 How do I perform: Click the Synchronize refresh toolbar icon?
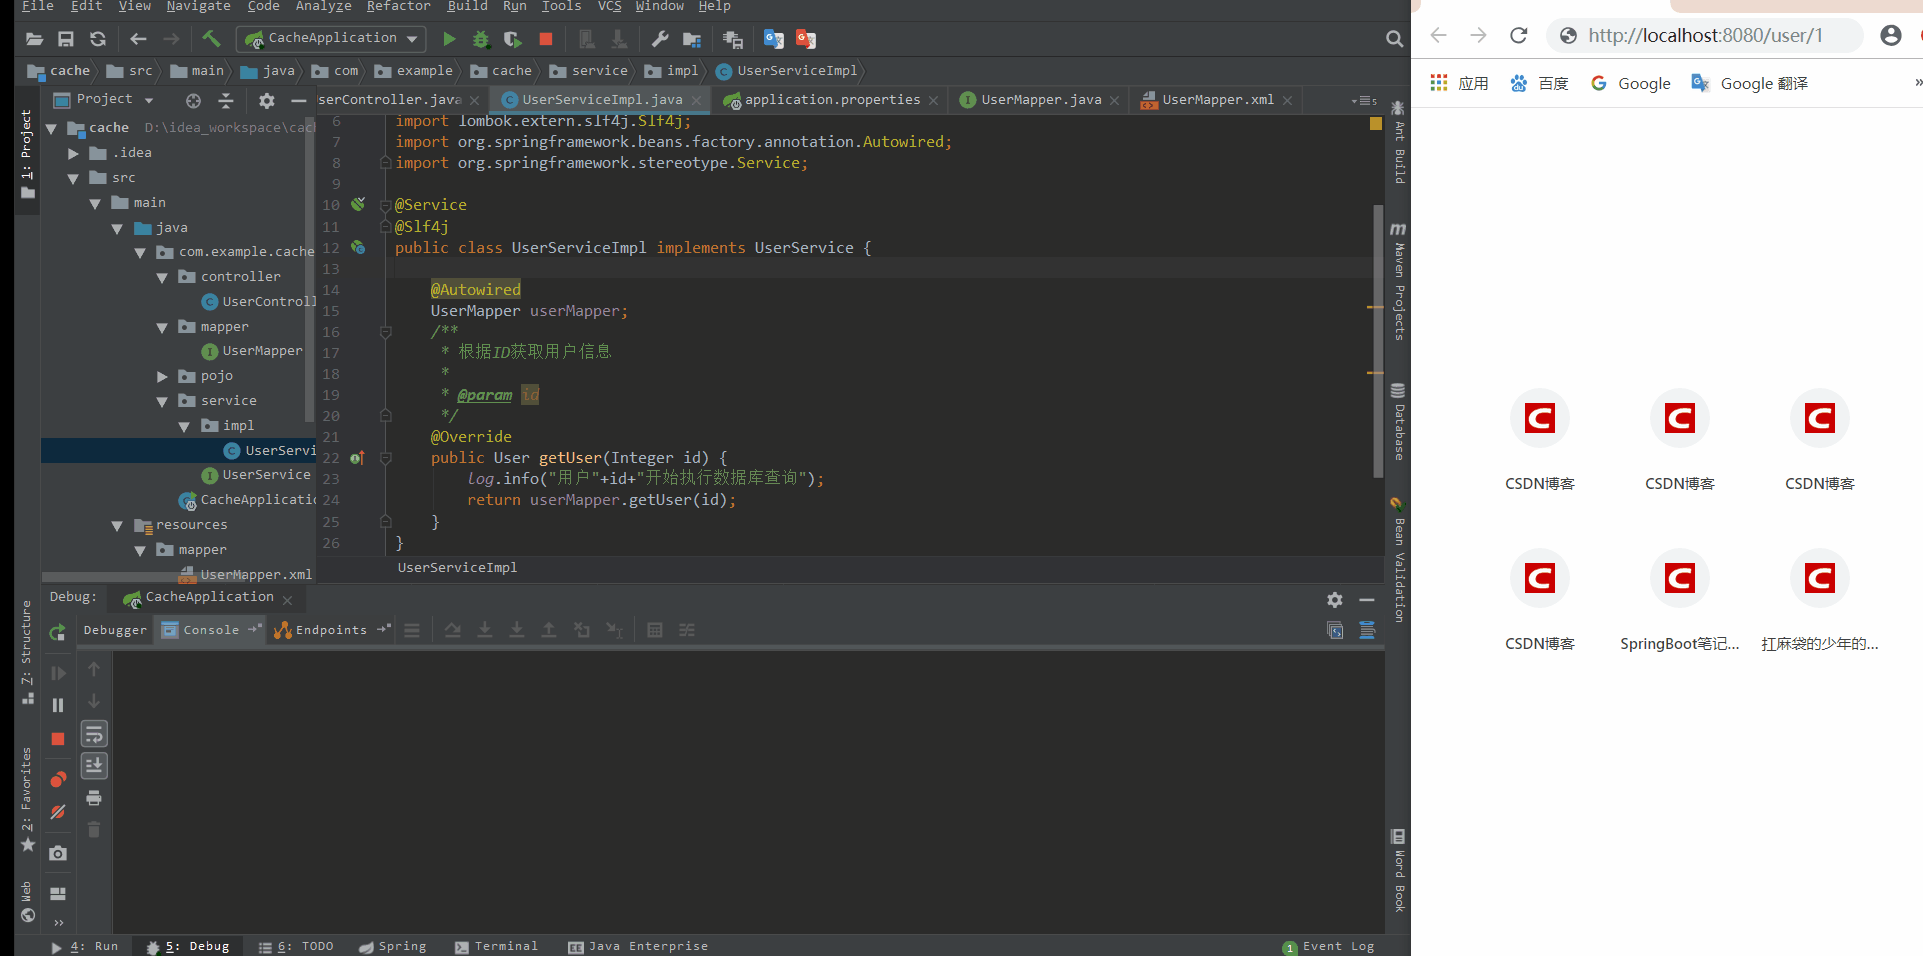point(98,39)
